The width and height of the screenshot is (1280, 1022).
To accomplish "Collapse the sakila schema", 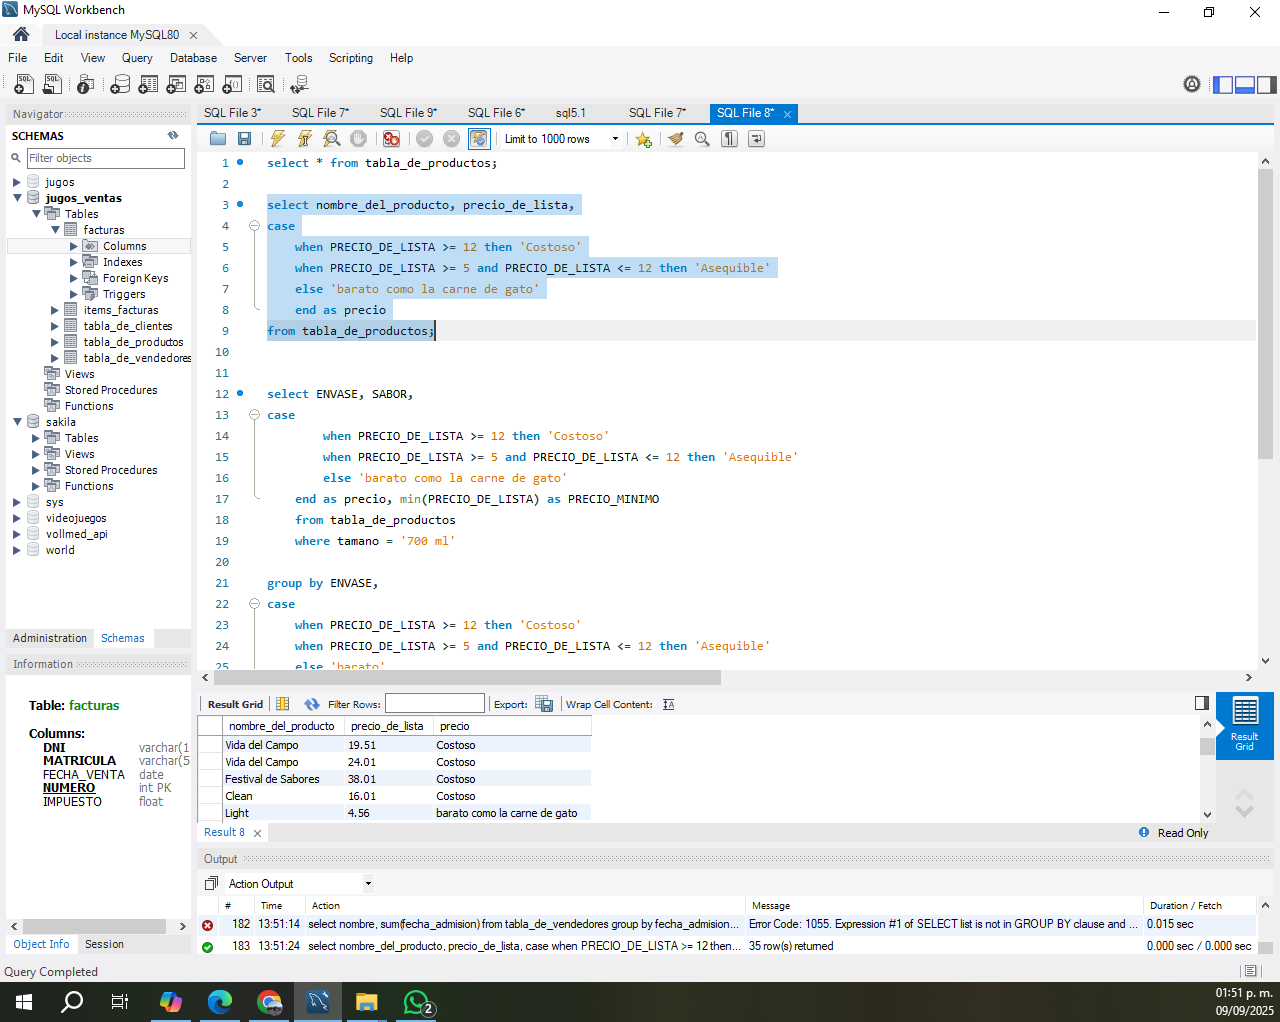I will (17, 422).
